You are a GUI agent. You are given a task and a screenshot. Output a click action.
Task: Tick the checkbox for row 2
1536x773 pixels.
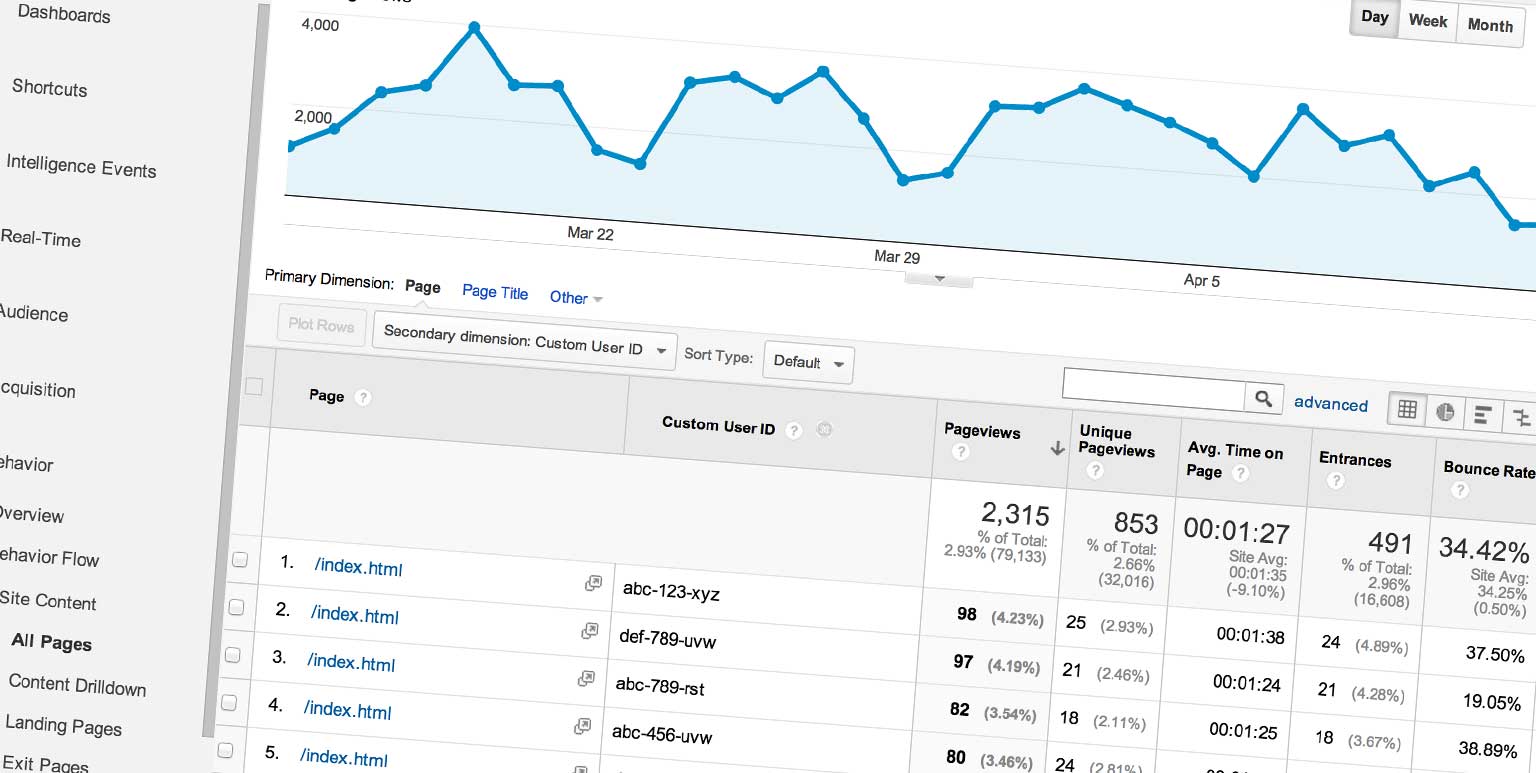[235, 607]
